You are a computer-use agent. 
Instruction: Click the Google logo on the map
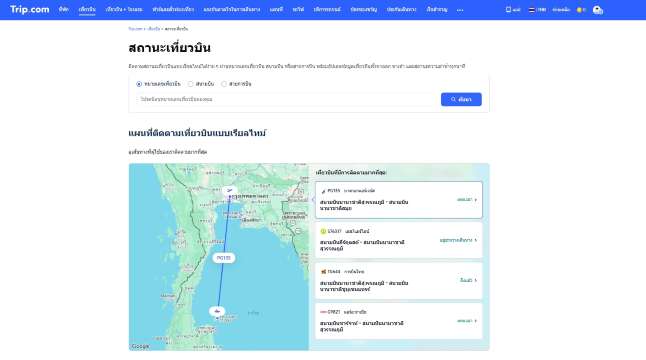(x=140, y=346)
